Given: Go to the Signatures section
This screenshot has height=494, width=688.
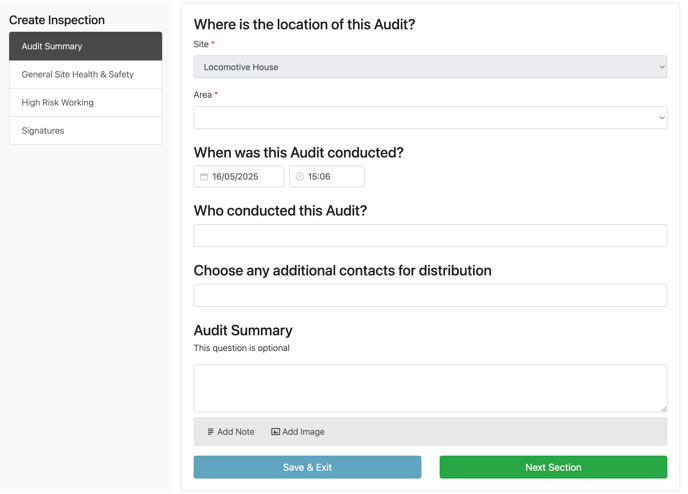Looking at the screenshot, I should pyautogui.click(x=86, y=131).
